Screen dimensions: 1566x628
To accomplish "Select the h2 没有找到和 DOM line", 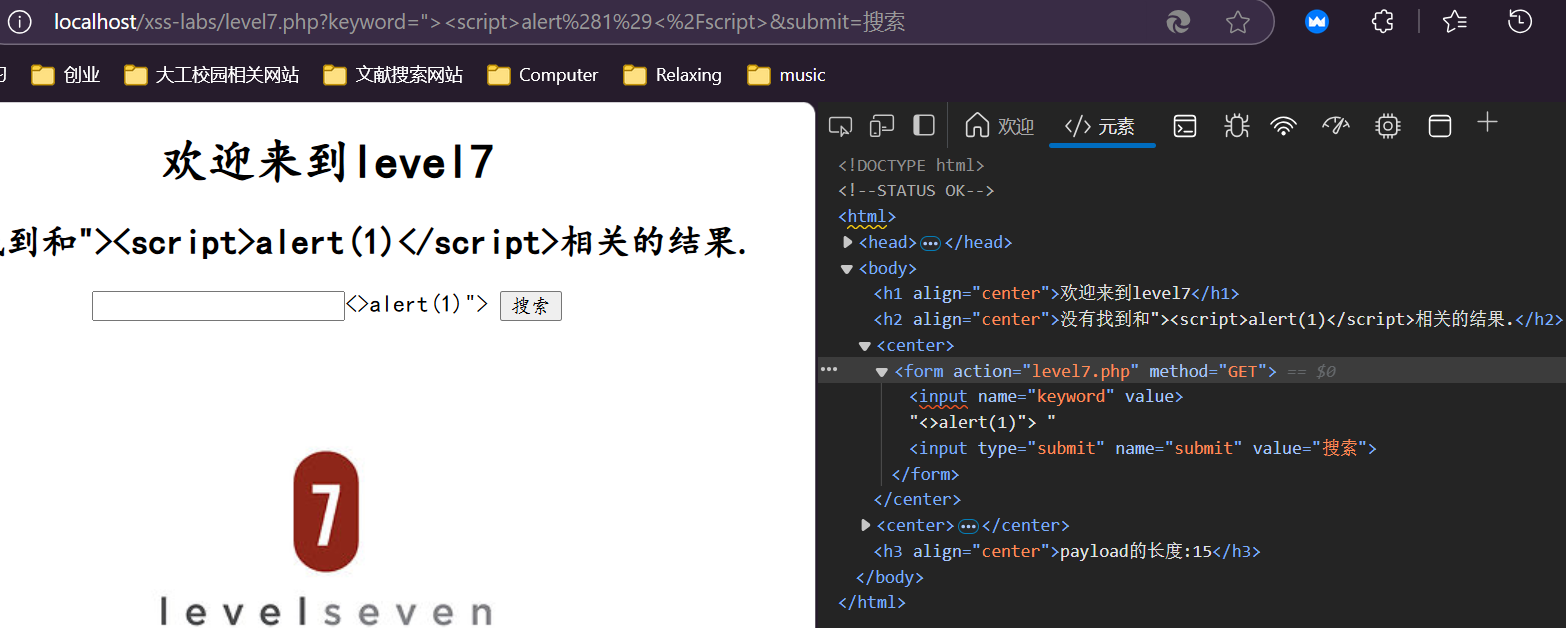I will coord(1218,320).
